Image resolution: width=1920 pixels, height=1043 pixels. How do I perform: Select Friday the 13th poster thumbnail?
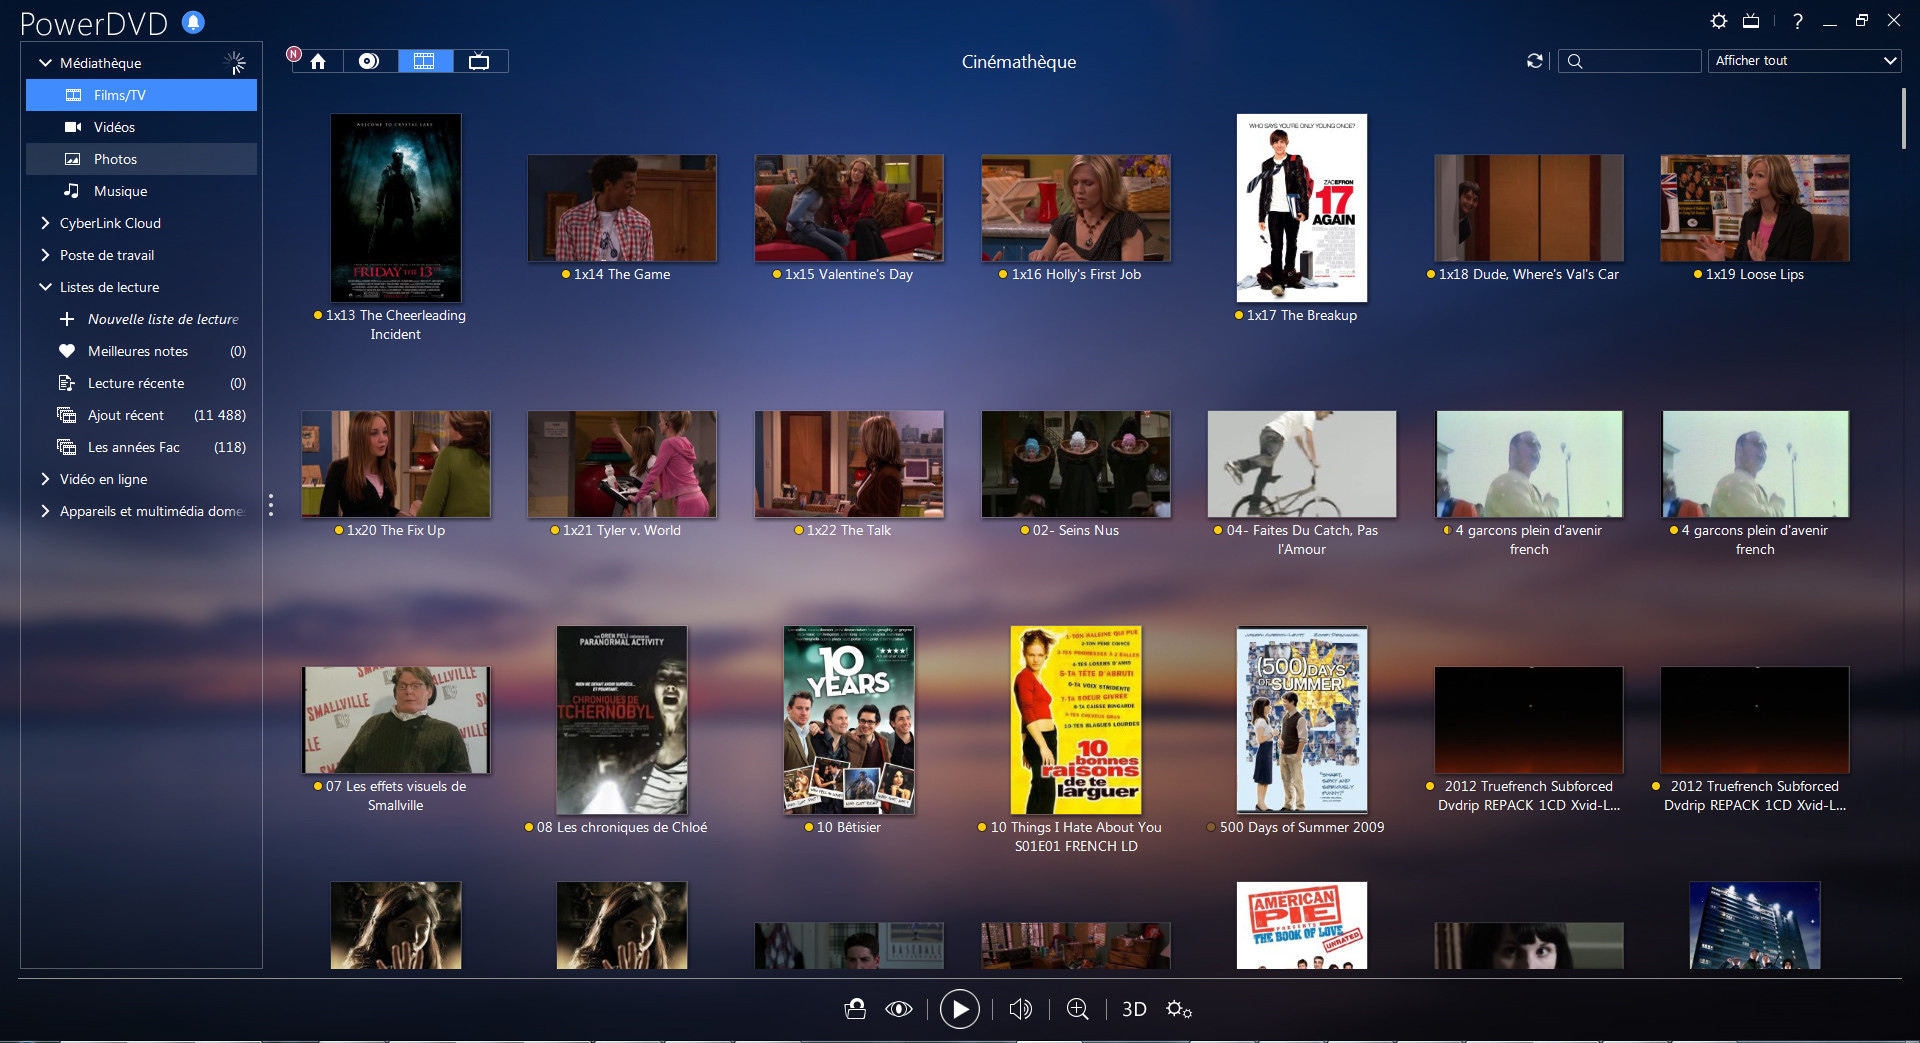(396, 208)
